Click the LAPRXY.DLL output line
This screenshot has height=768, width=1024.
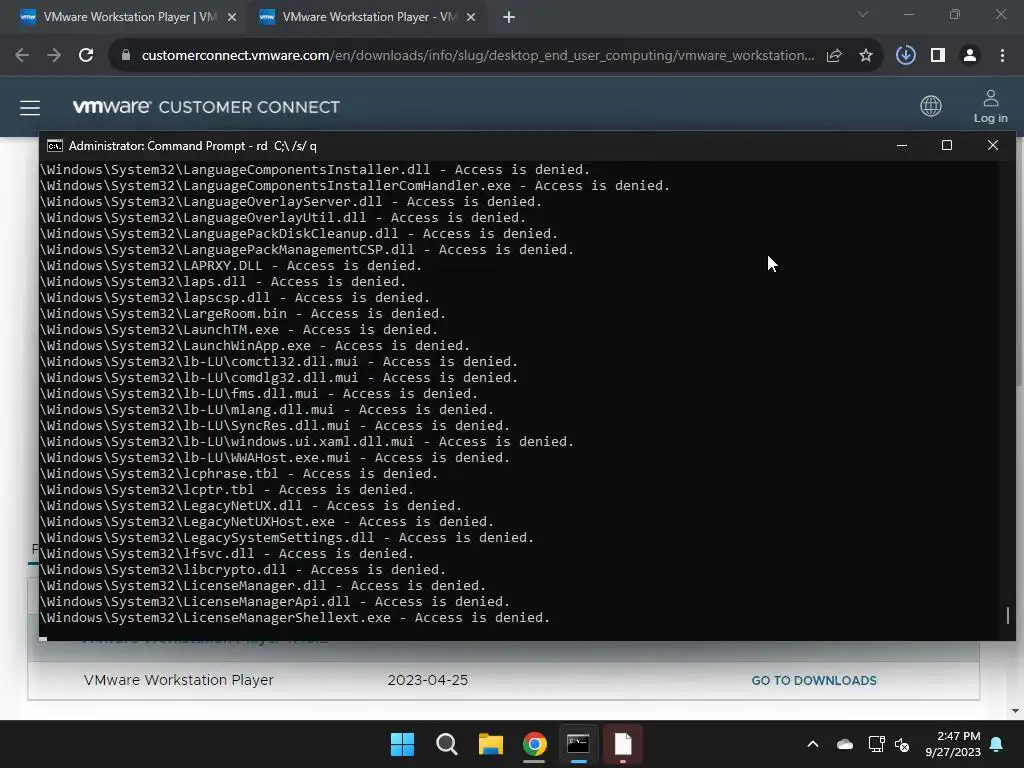pos(231,266)
